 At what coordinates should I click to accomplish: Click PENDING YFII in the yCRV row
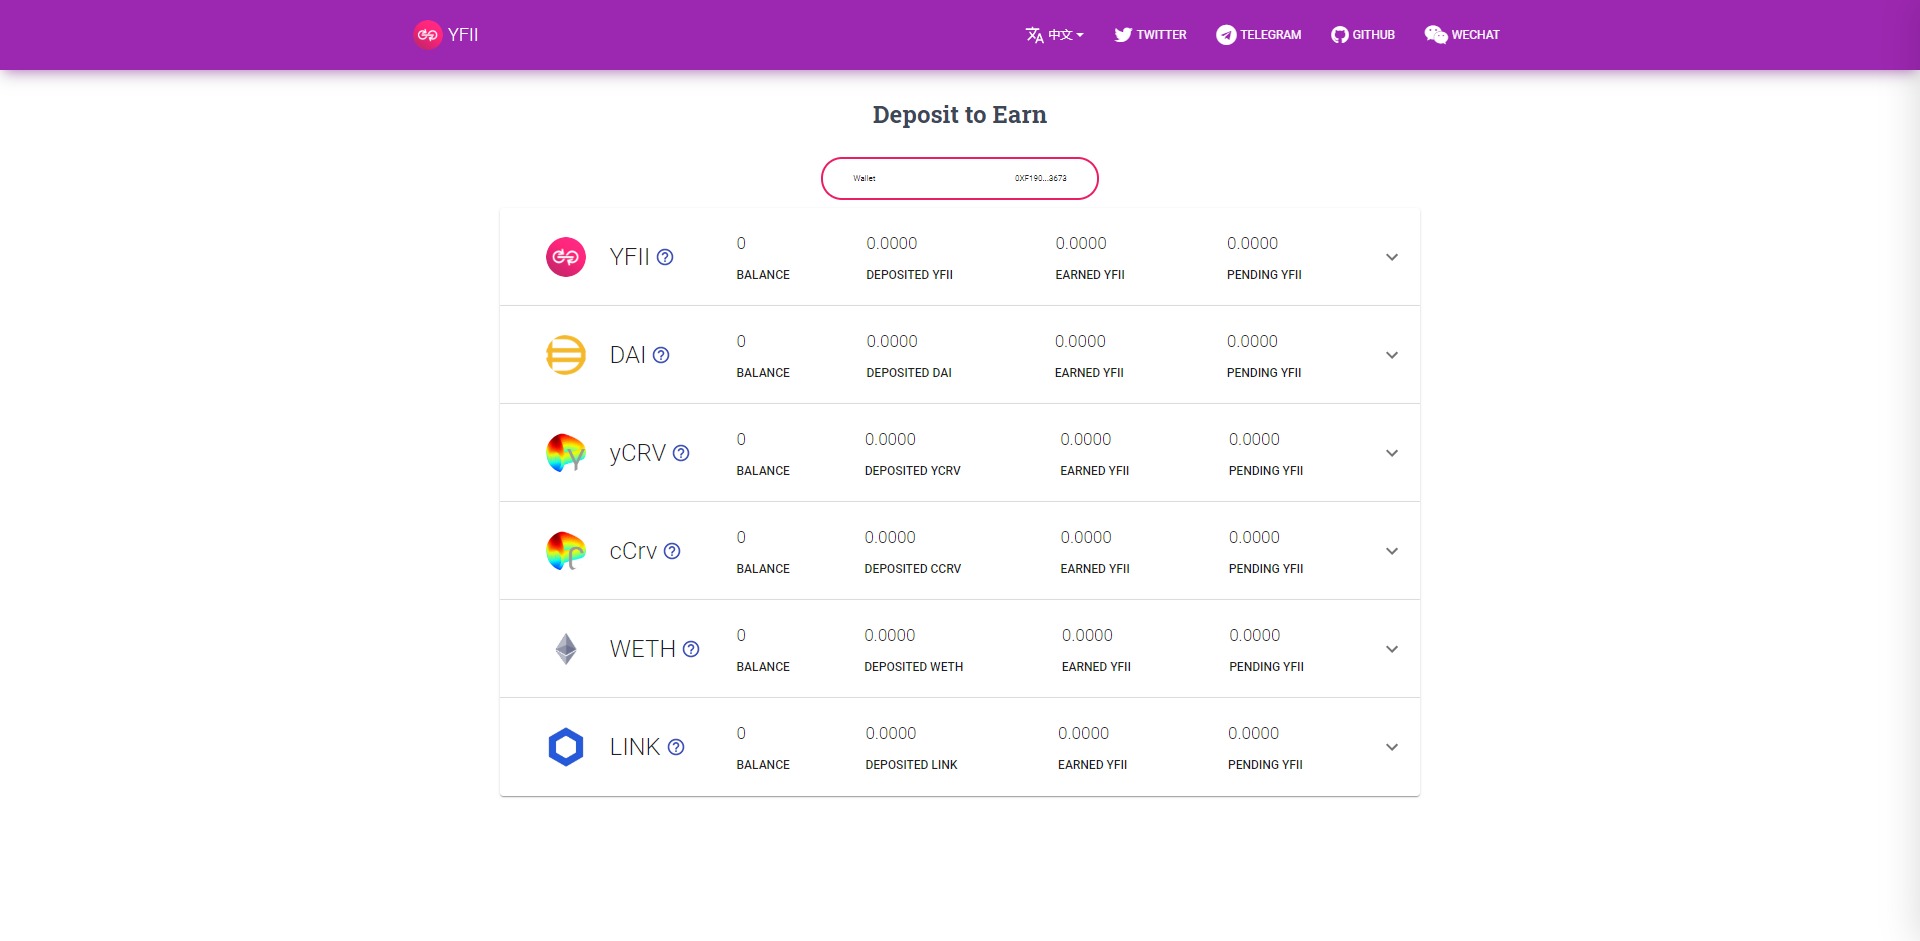pyautogui.click(x=1266, y=471)
